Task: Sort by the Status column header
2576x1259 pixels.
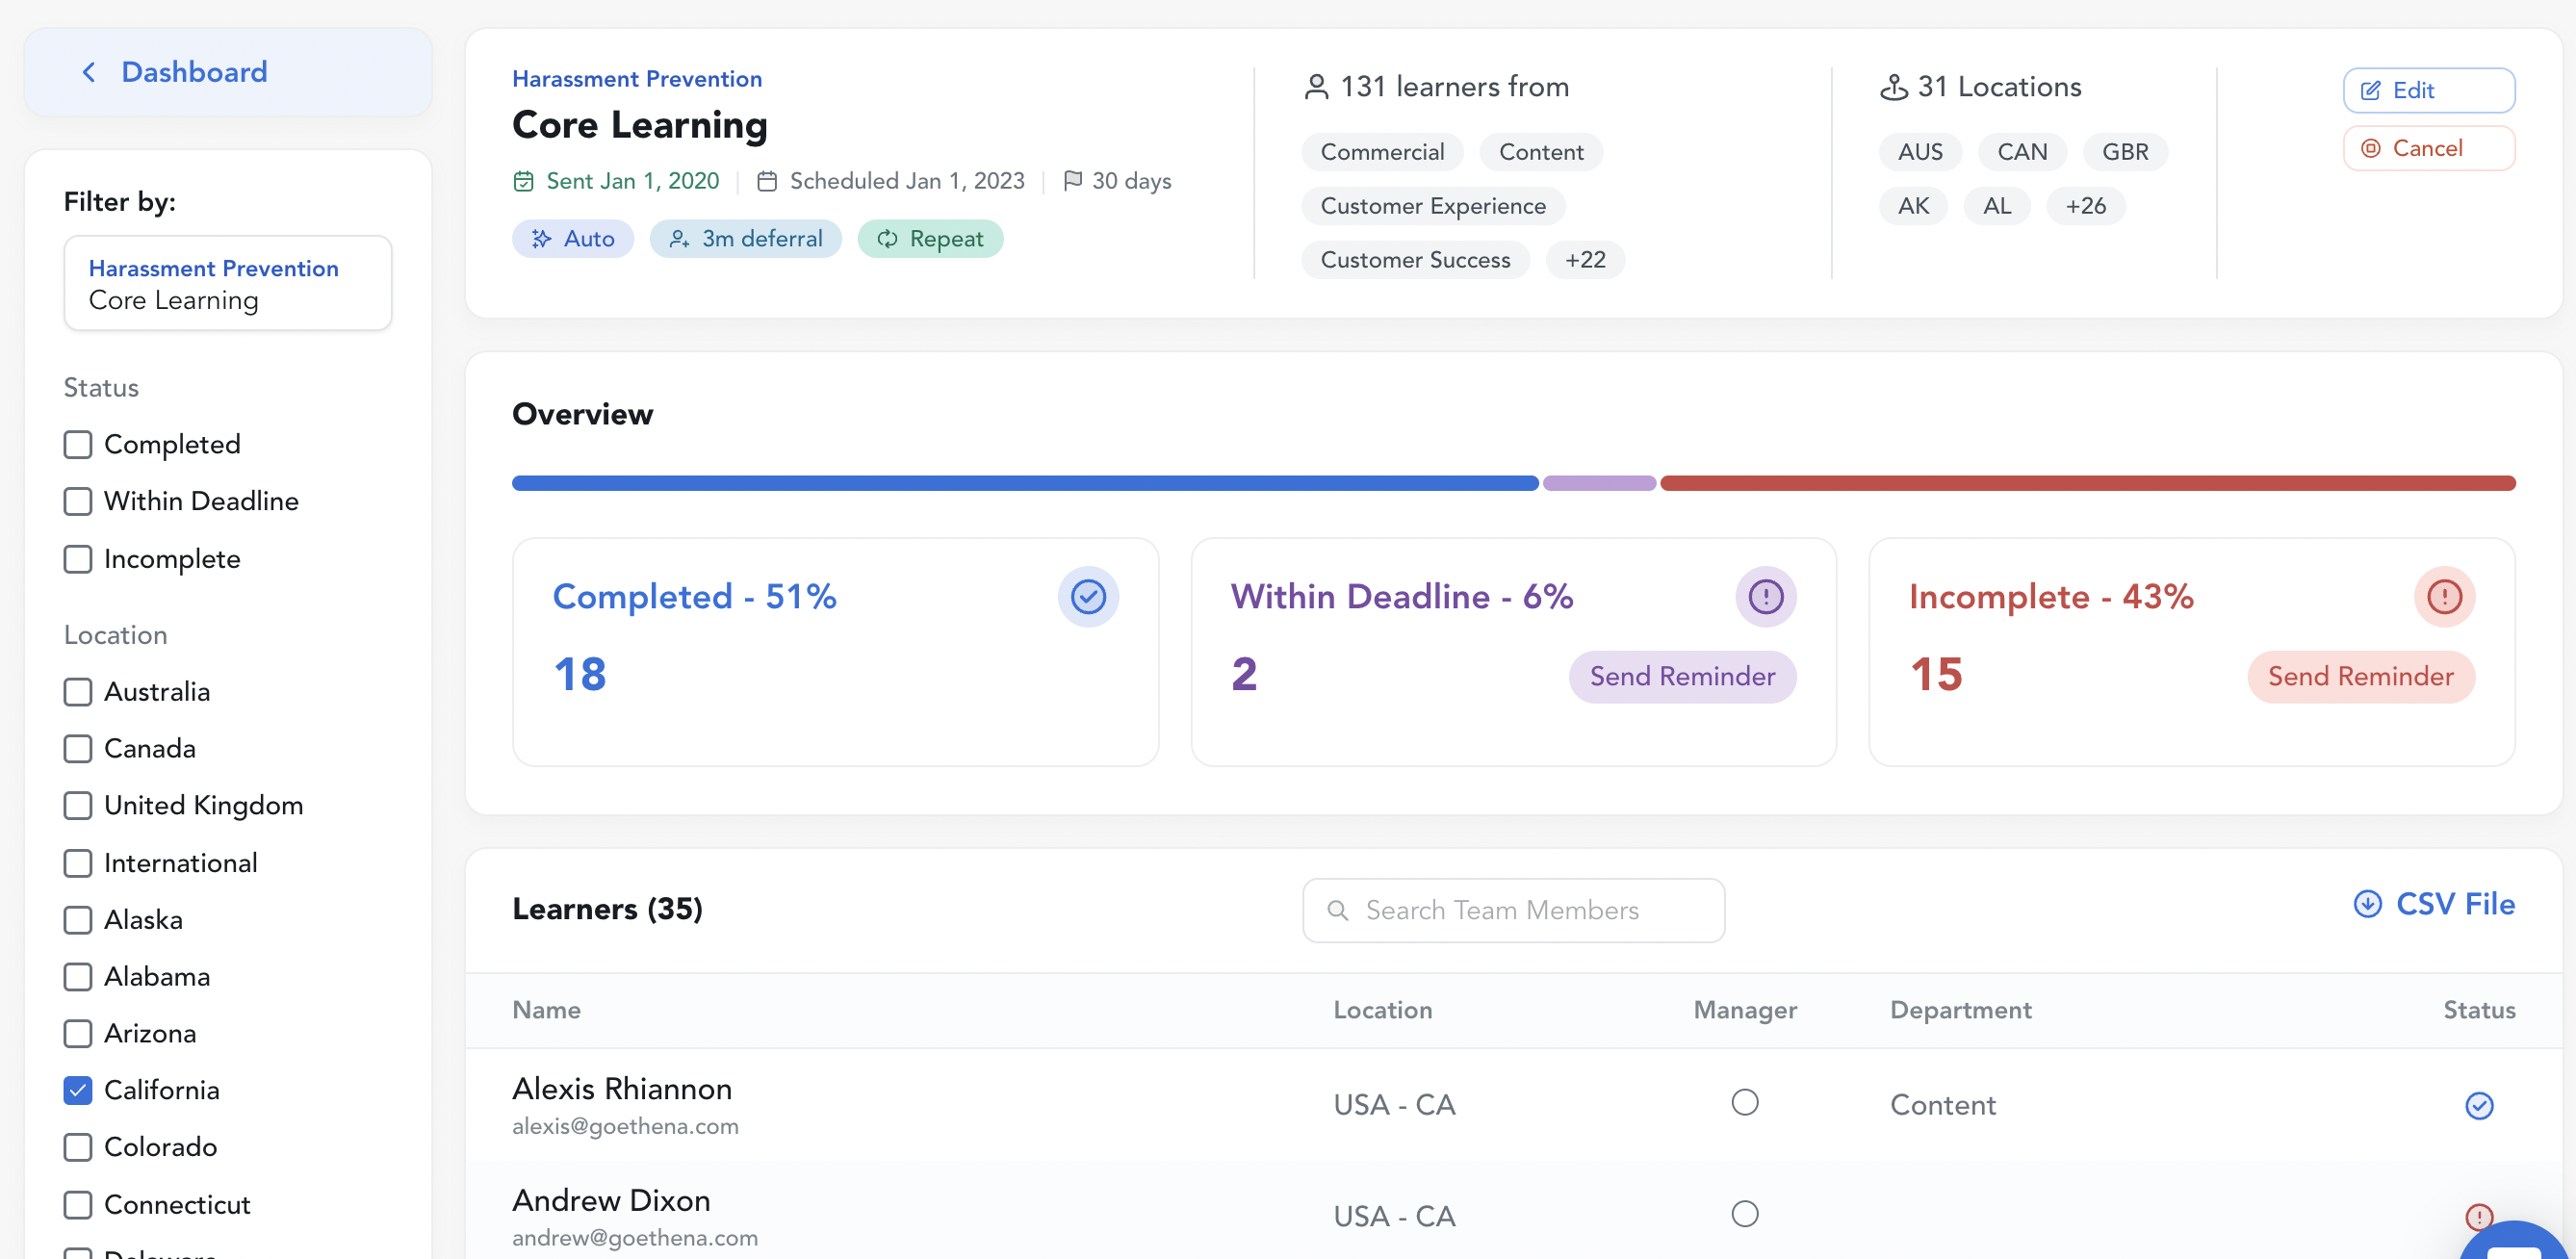Action: [x=2479, y=1010]
